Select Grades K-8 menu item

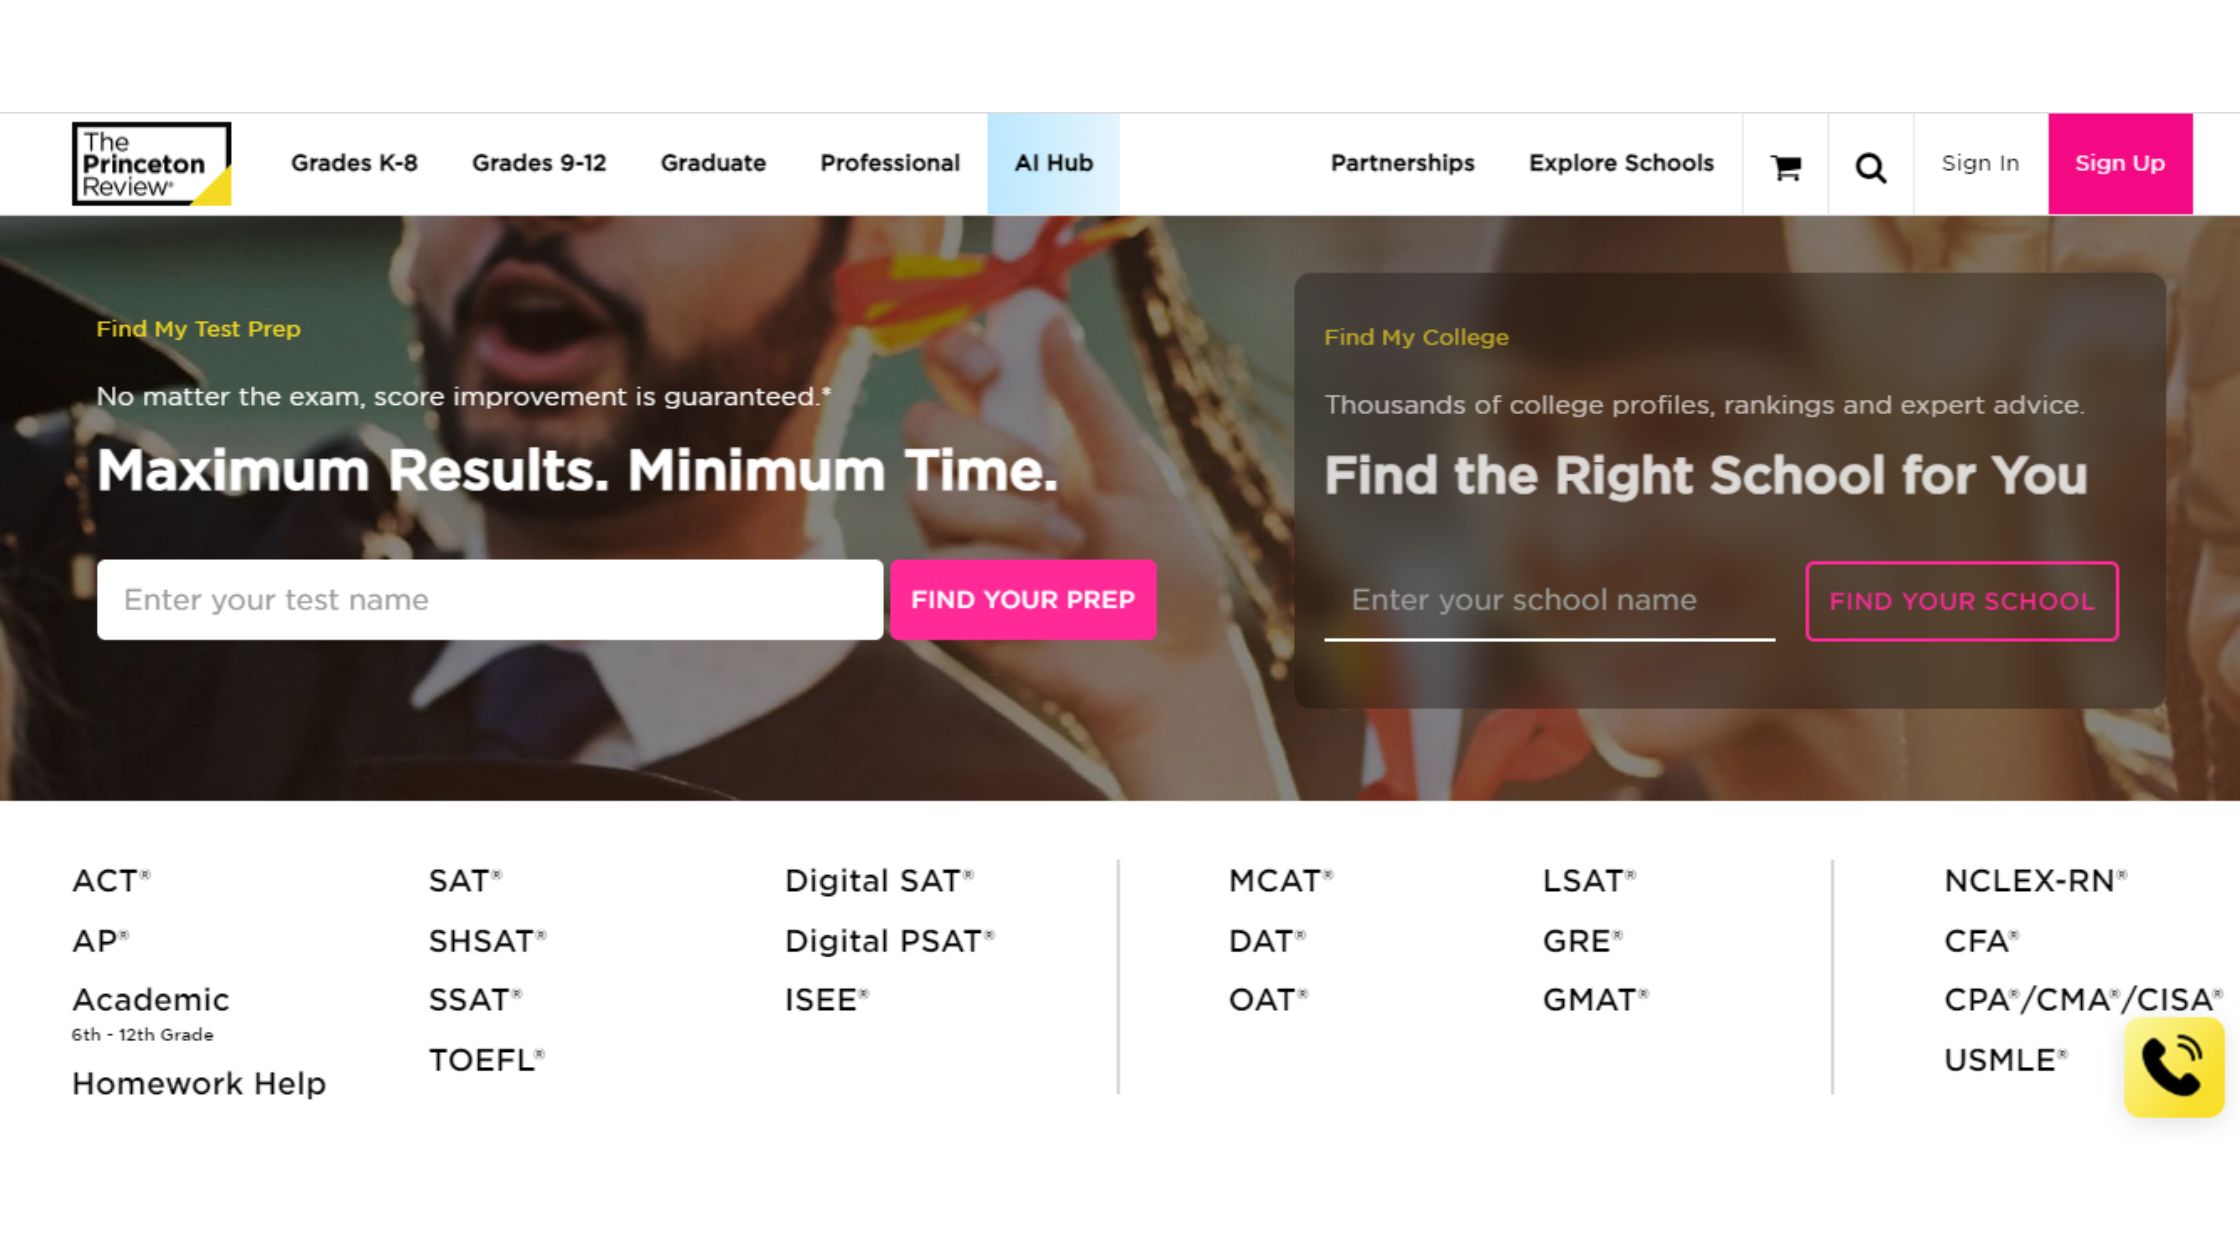click(x=354, y=163)
